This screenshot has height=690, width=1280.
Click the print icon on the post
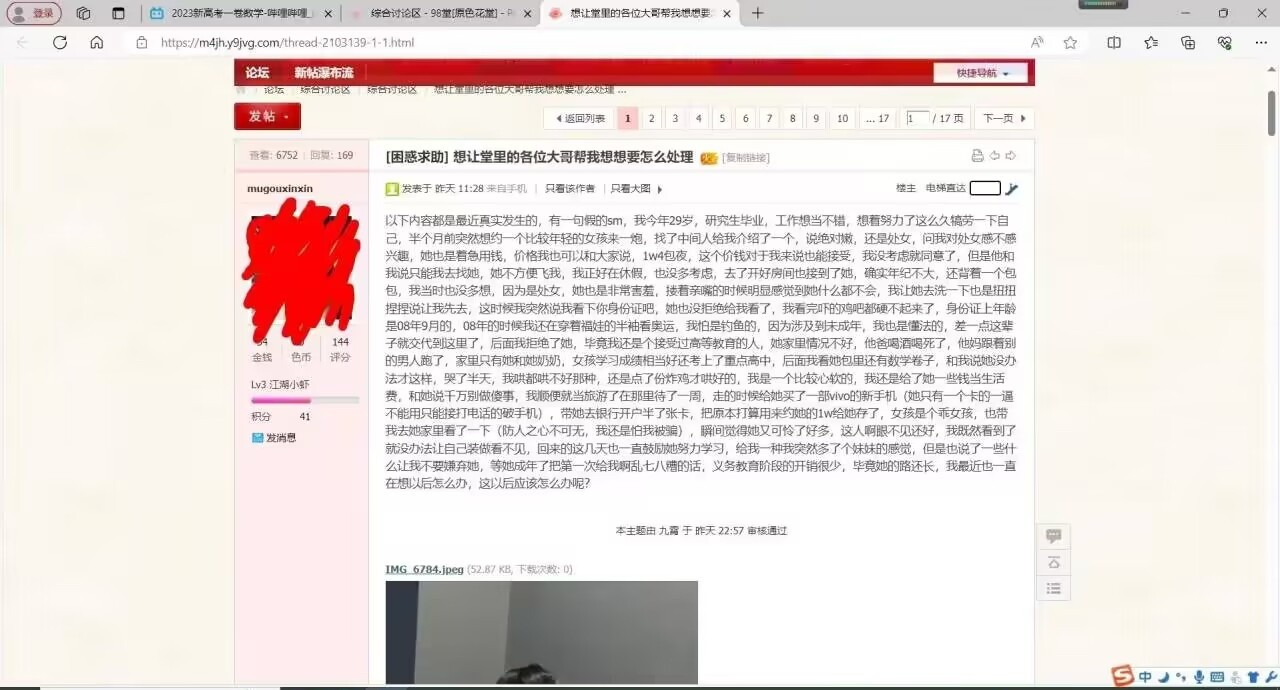click(977, 157)
